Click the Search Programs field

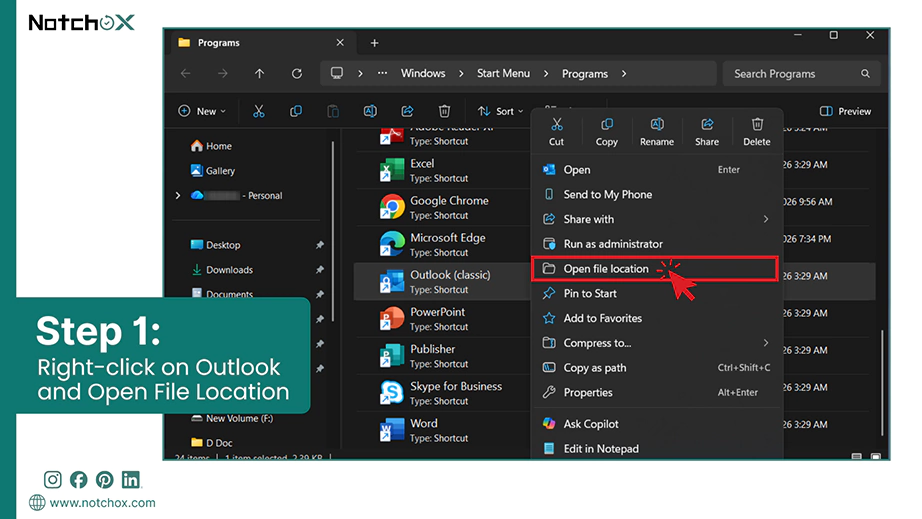(x=801, y=73)
